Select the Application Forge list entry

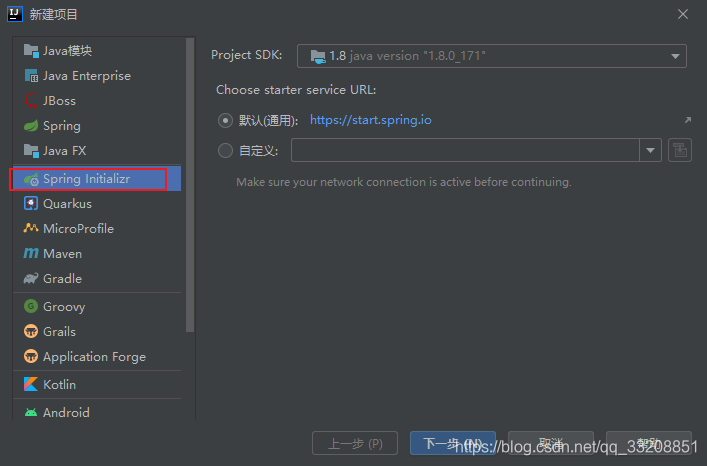(97, 356)
